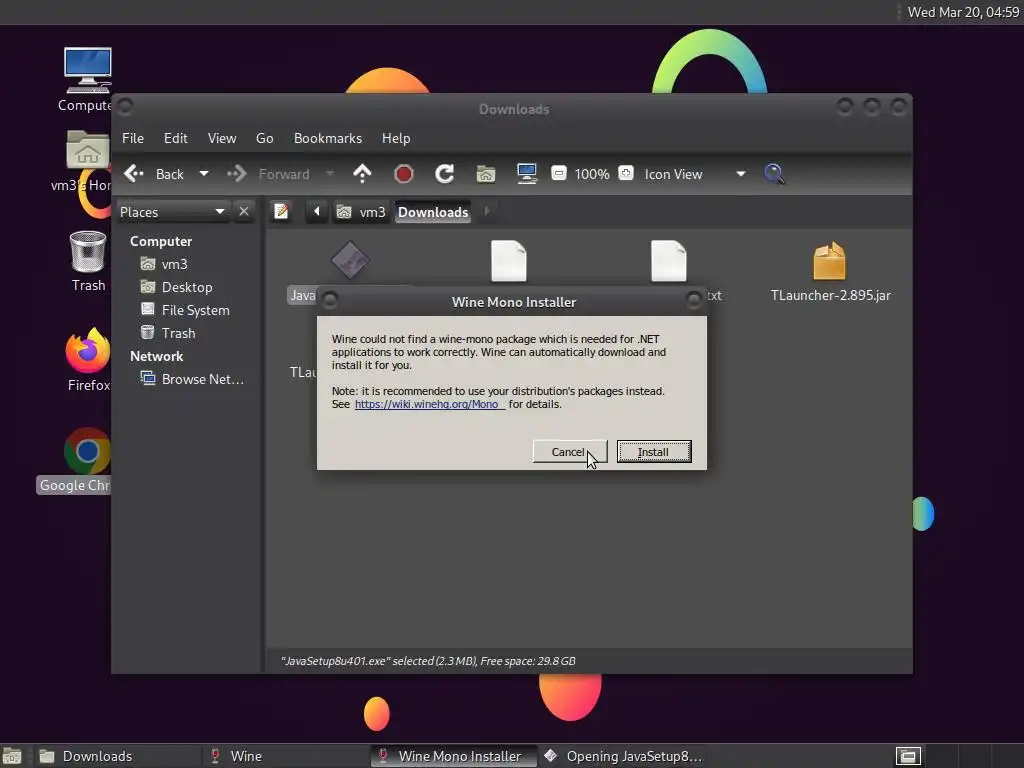The image size is (1024, 768).
Task: Click the red Stop loading icon
Action: tap(404, 174)
